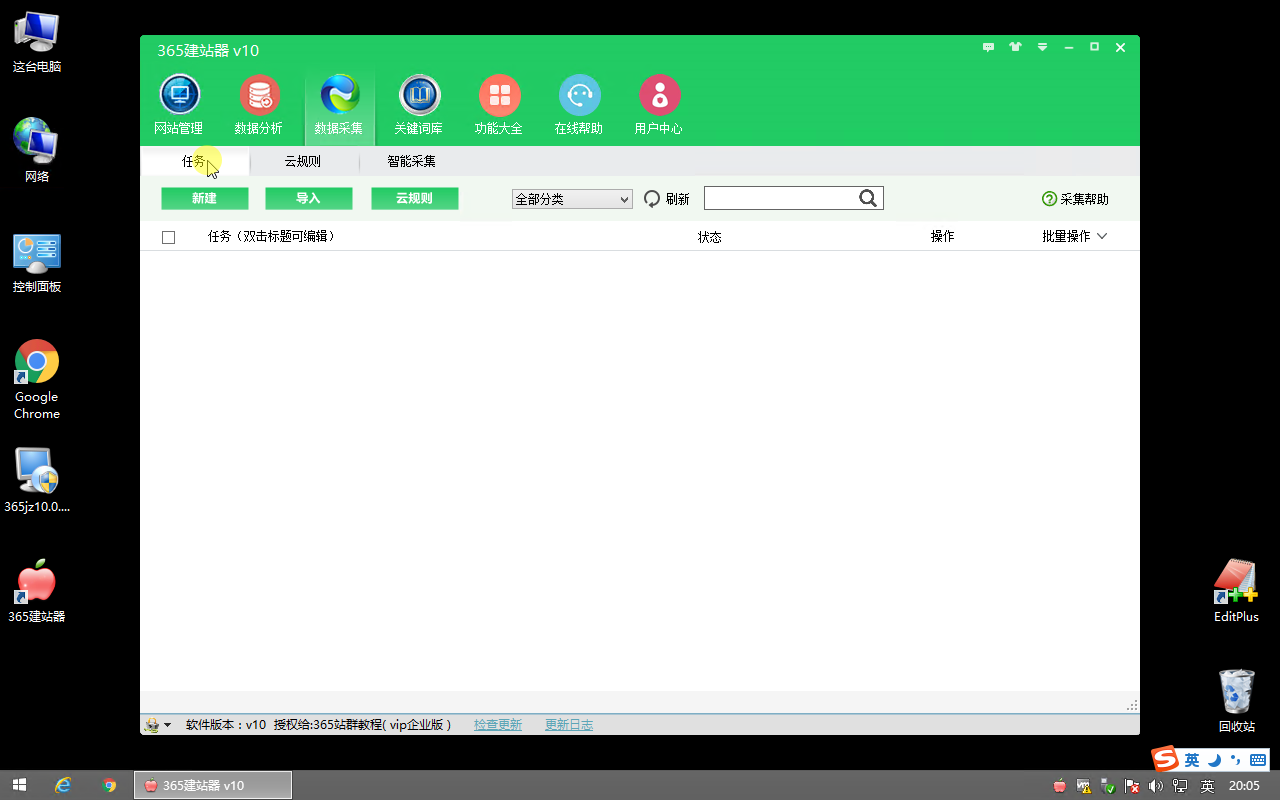Screen dimensions: 1280x800
Task: Switch to 任务 tab
Action: (194, 161)
